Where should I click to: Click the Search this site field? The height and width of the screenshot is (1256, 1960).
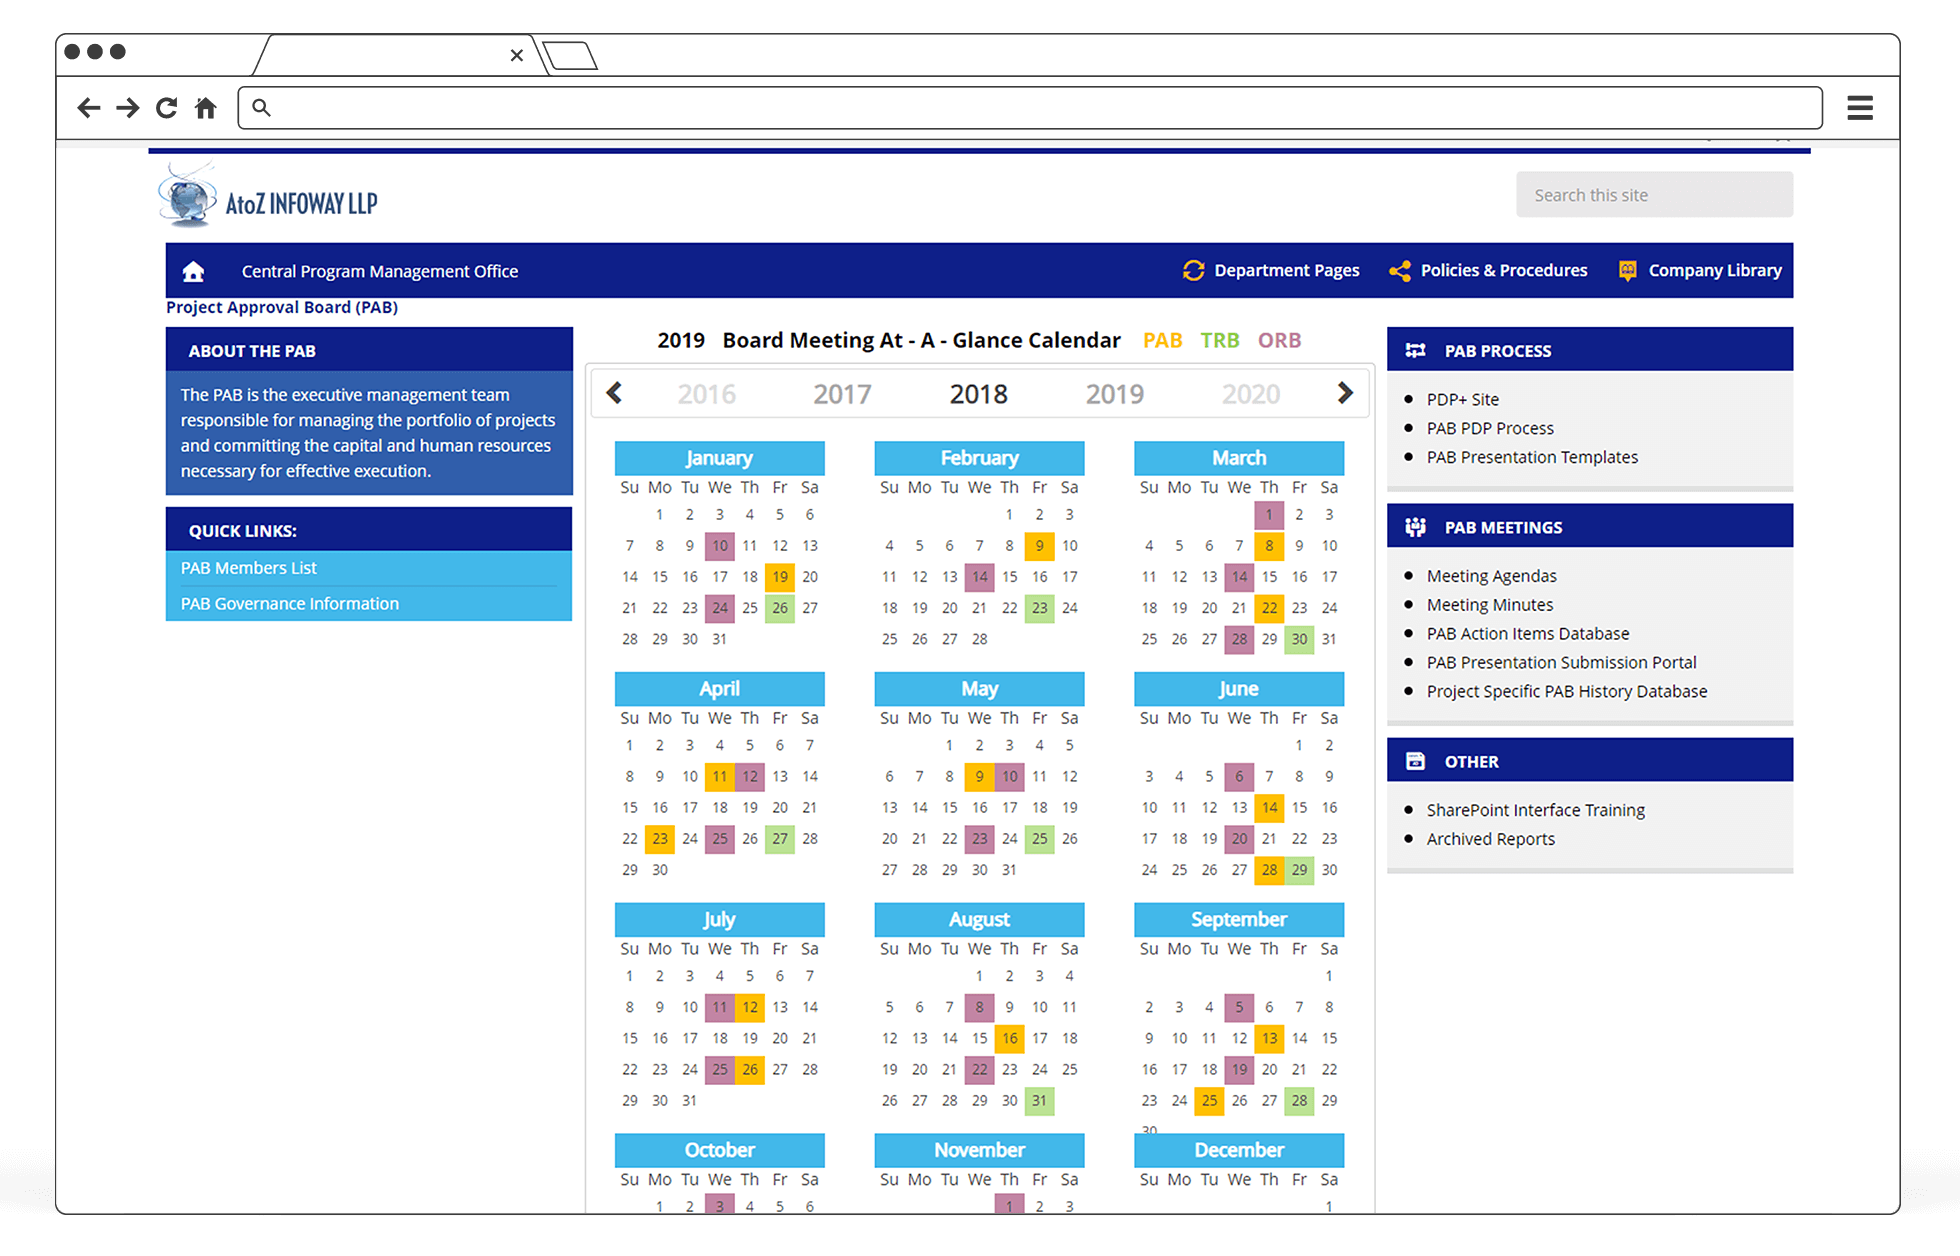[1654, 194]
